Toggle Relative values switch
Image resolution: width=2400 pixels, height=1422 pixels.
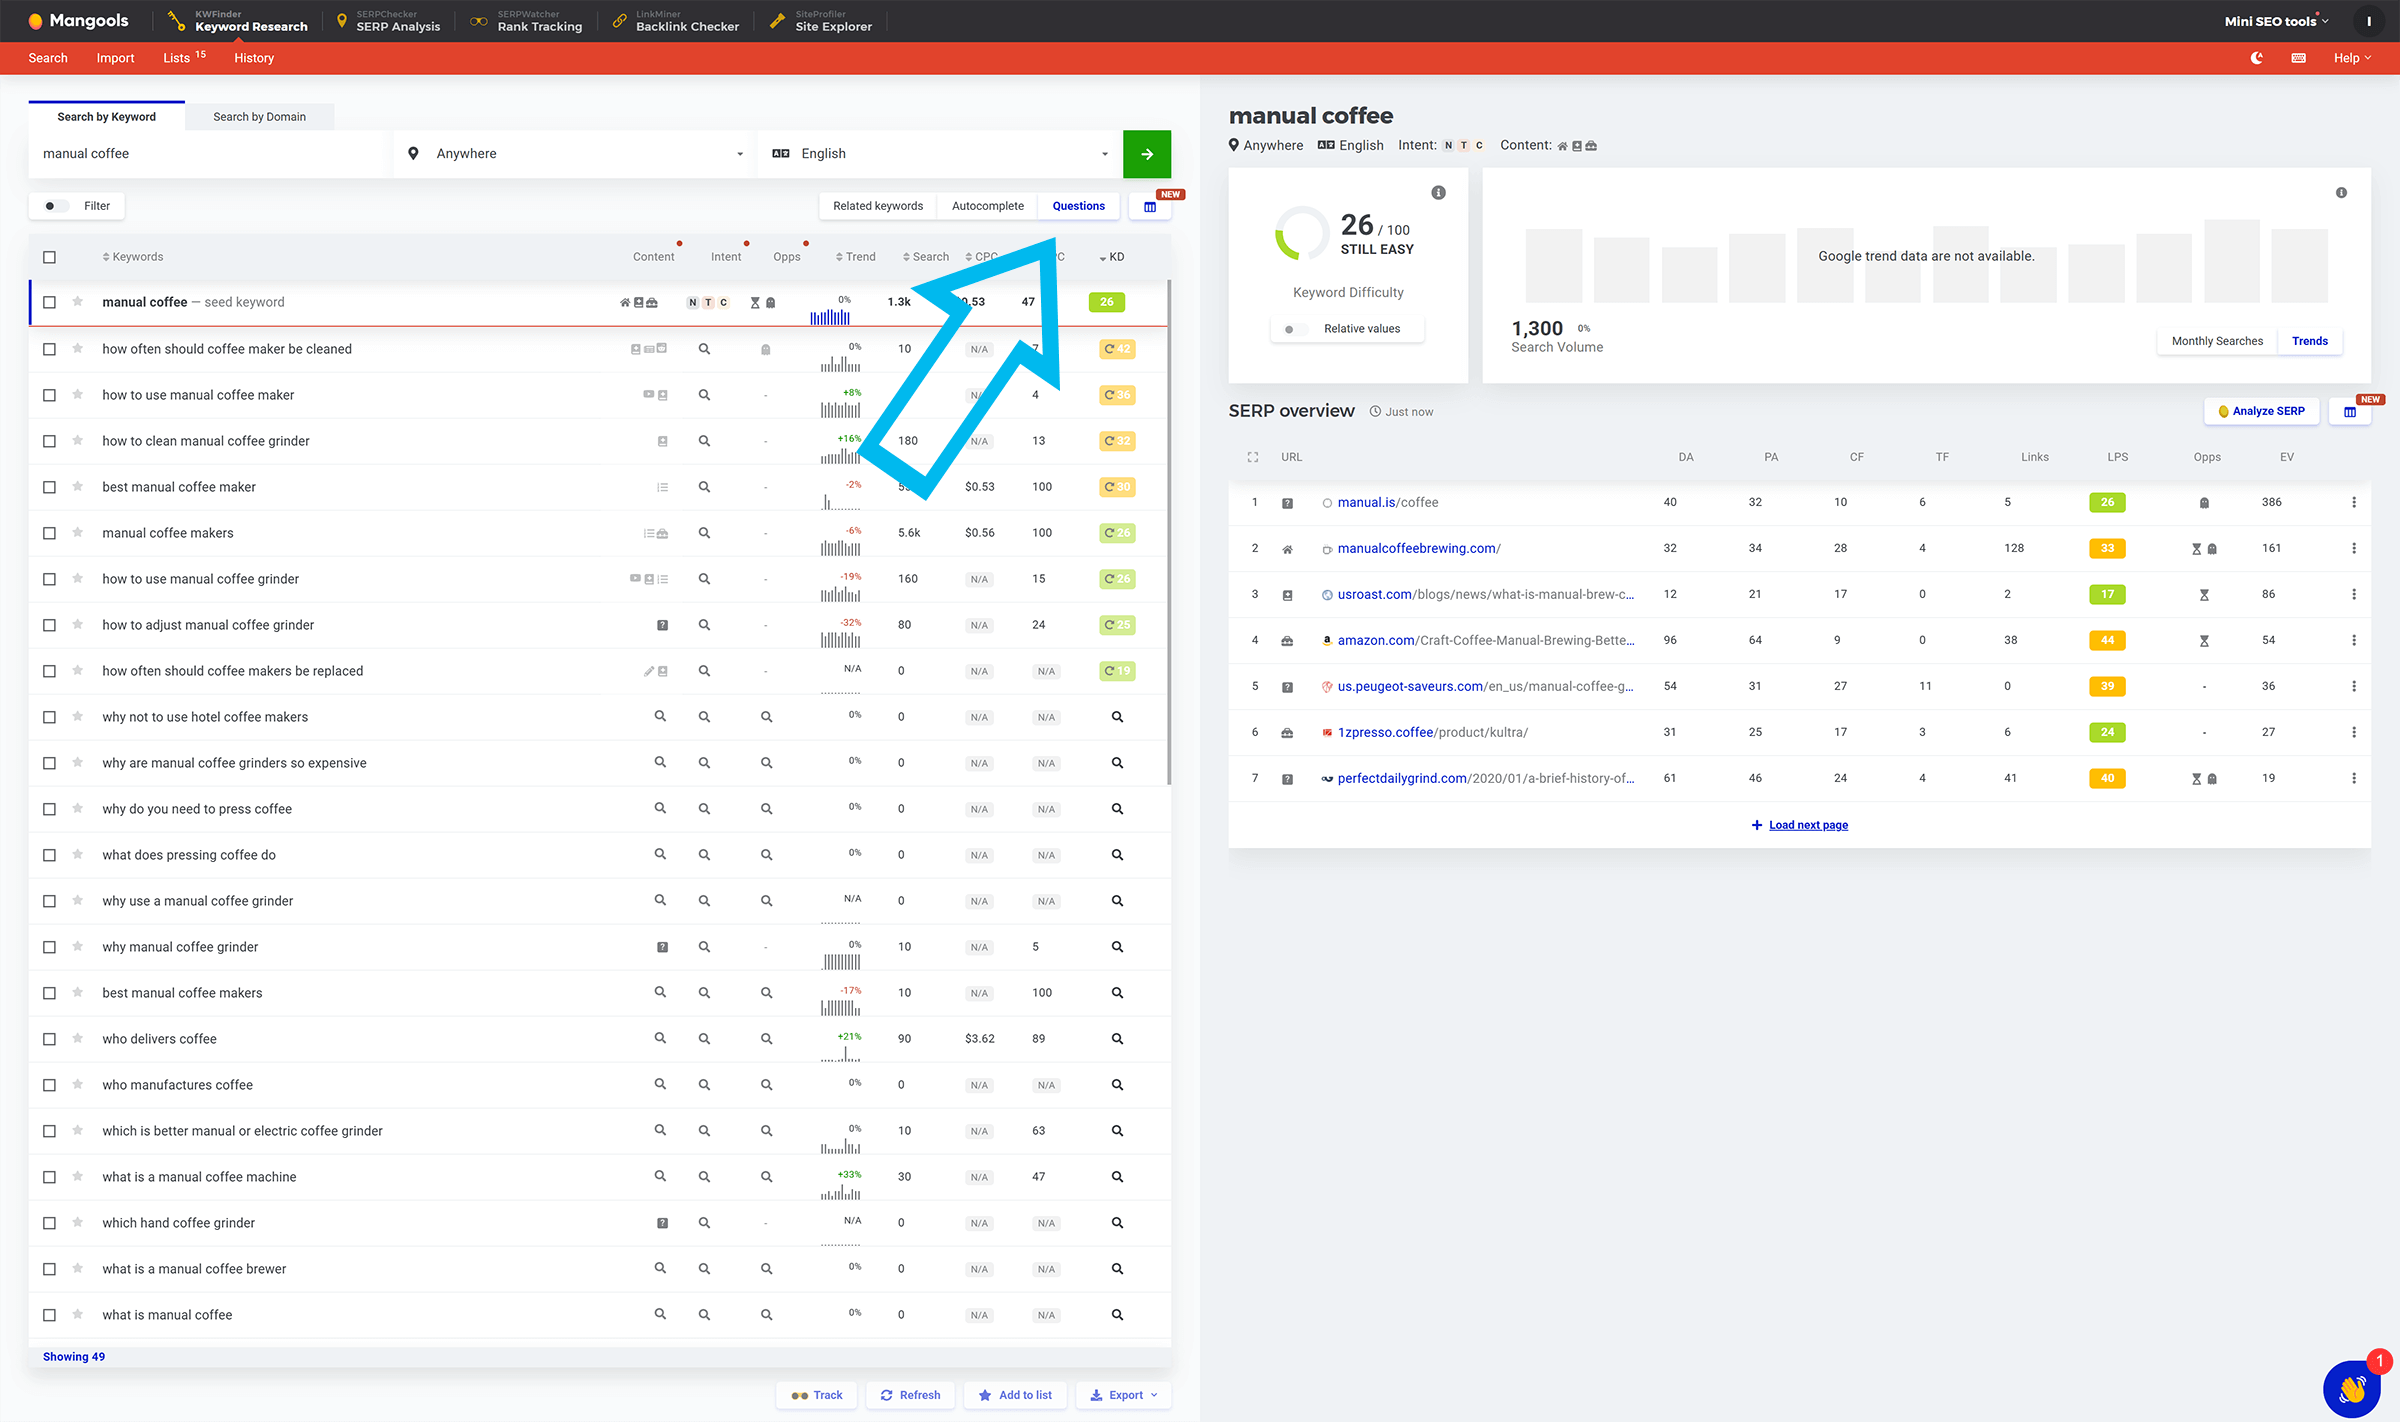tap(1295, 329)
